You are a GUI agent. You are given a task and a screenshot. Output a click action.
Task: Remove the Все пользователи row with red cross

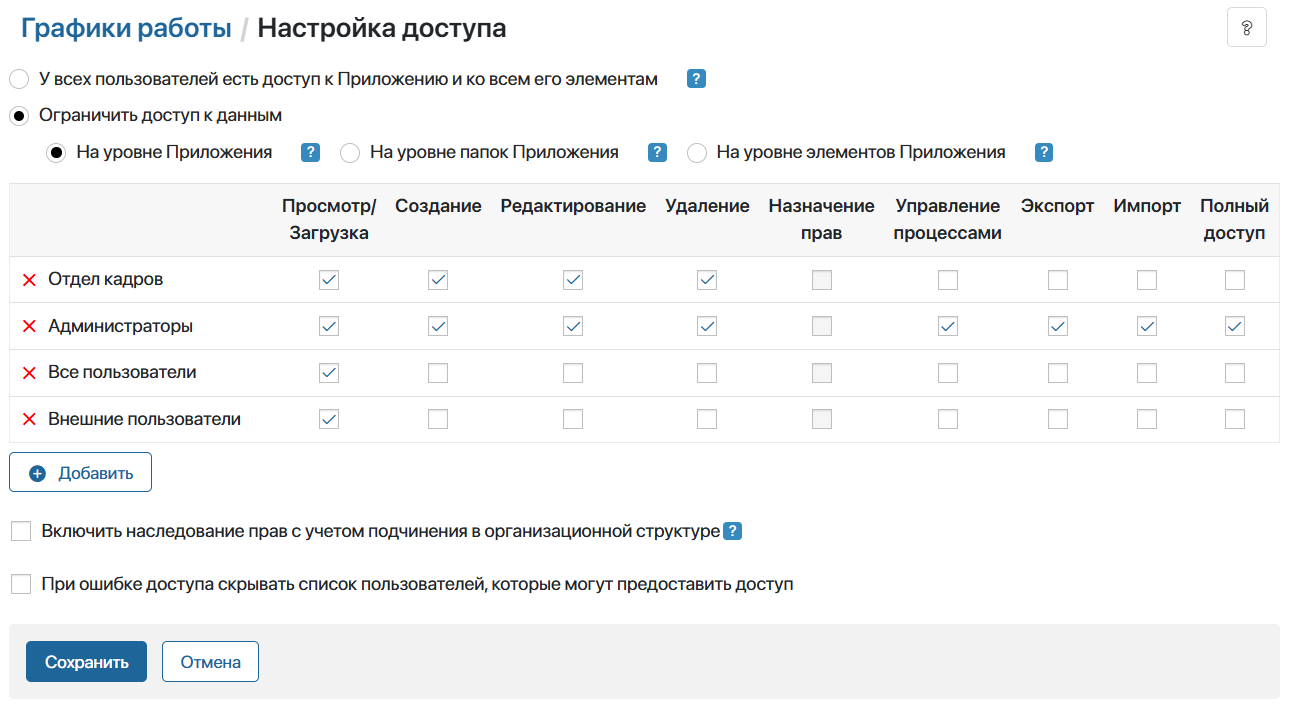tap(29, 373)
